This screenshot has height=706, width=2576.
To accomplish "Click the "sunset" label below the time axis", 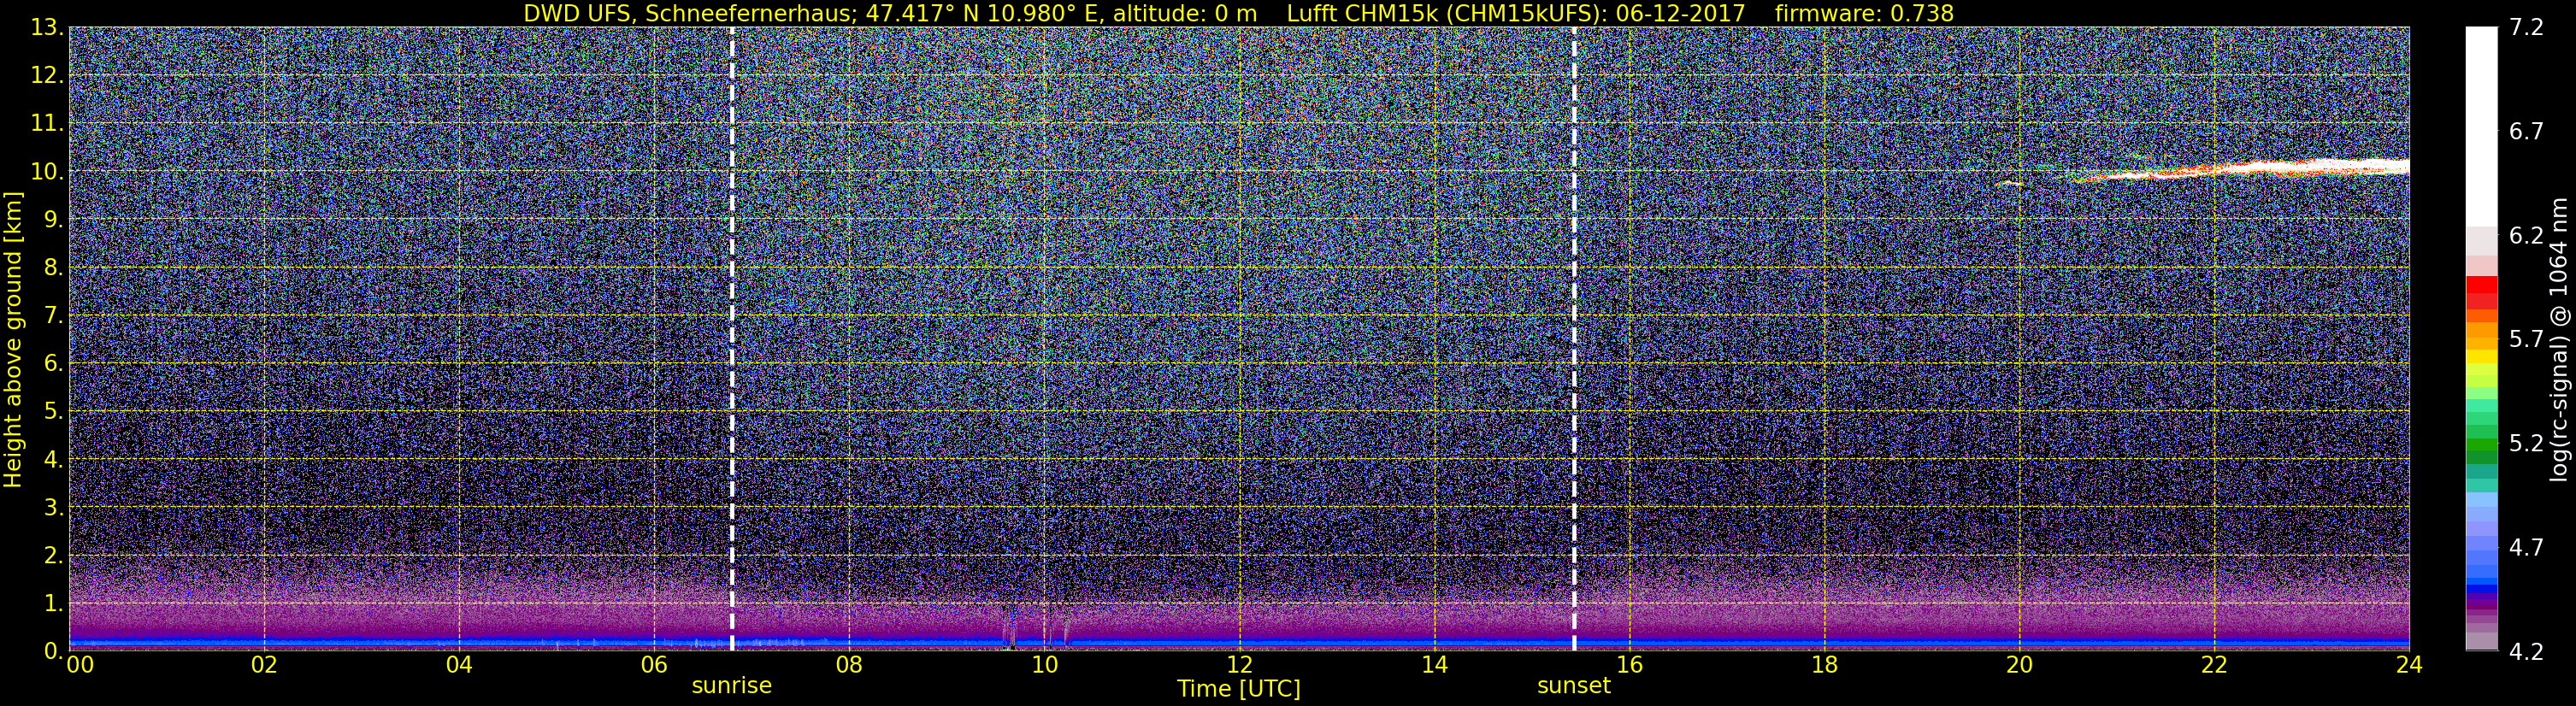I will coord(1574,686).
